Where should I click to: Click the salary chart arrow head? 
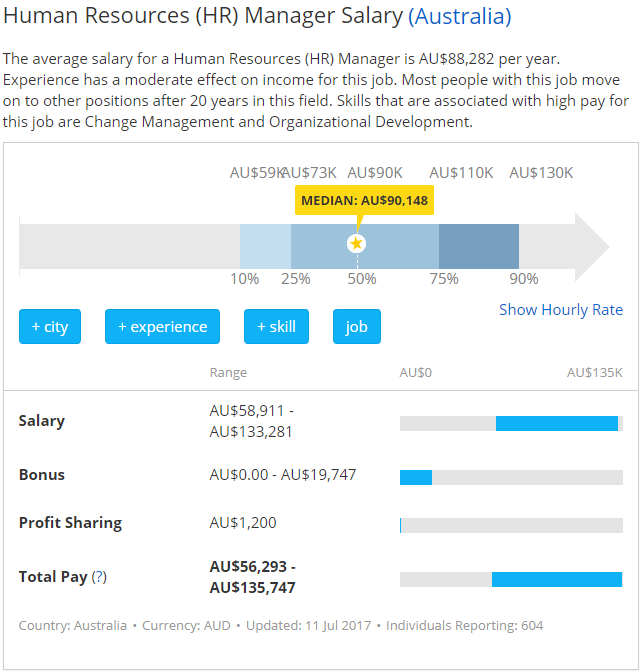(592, 247)
